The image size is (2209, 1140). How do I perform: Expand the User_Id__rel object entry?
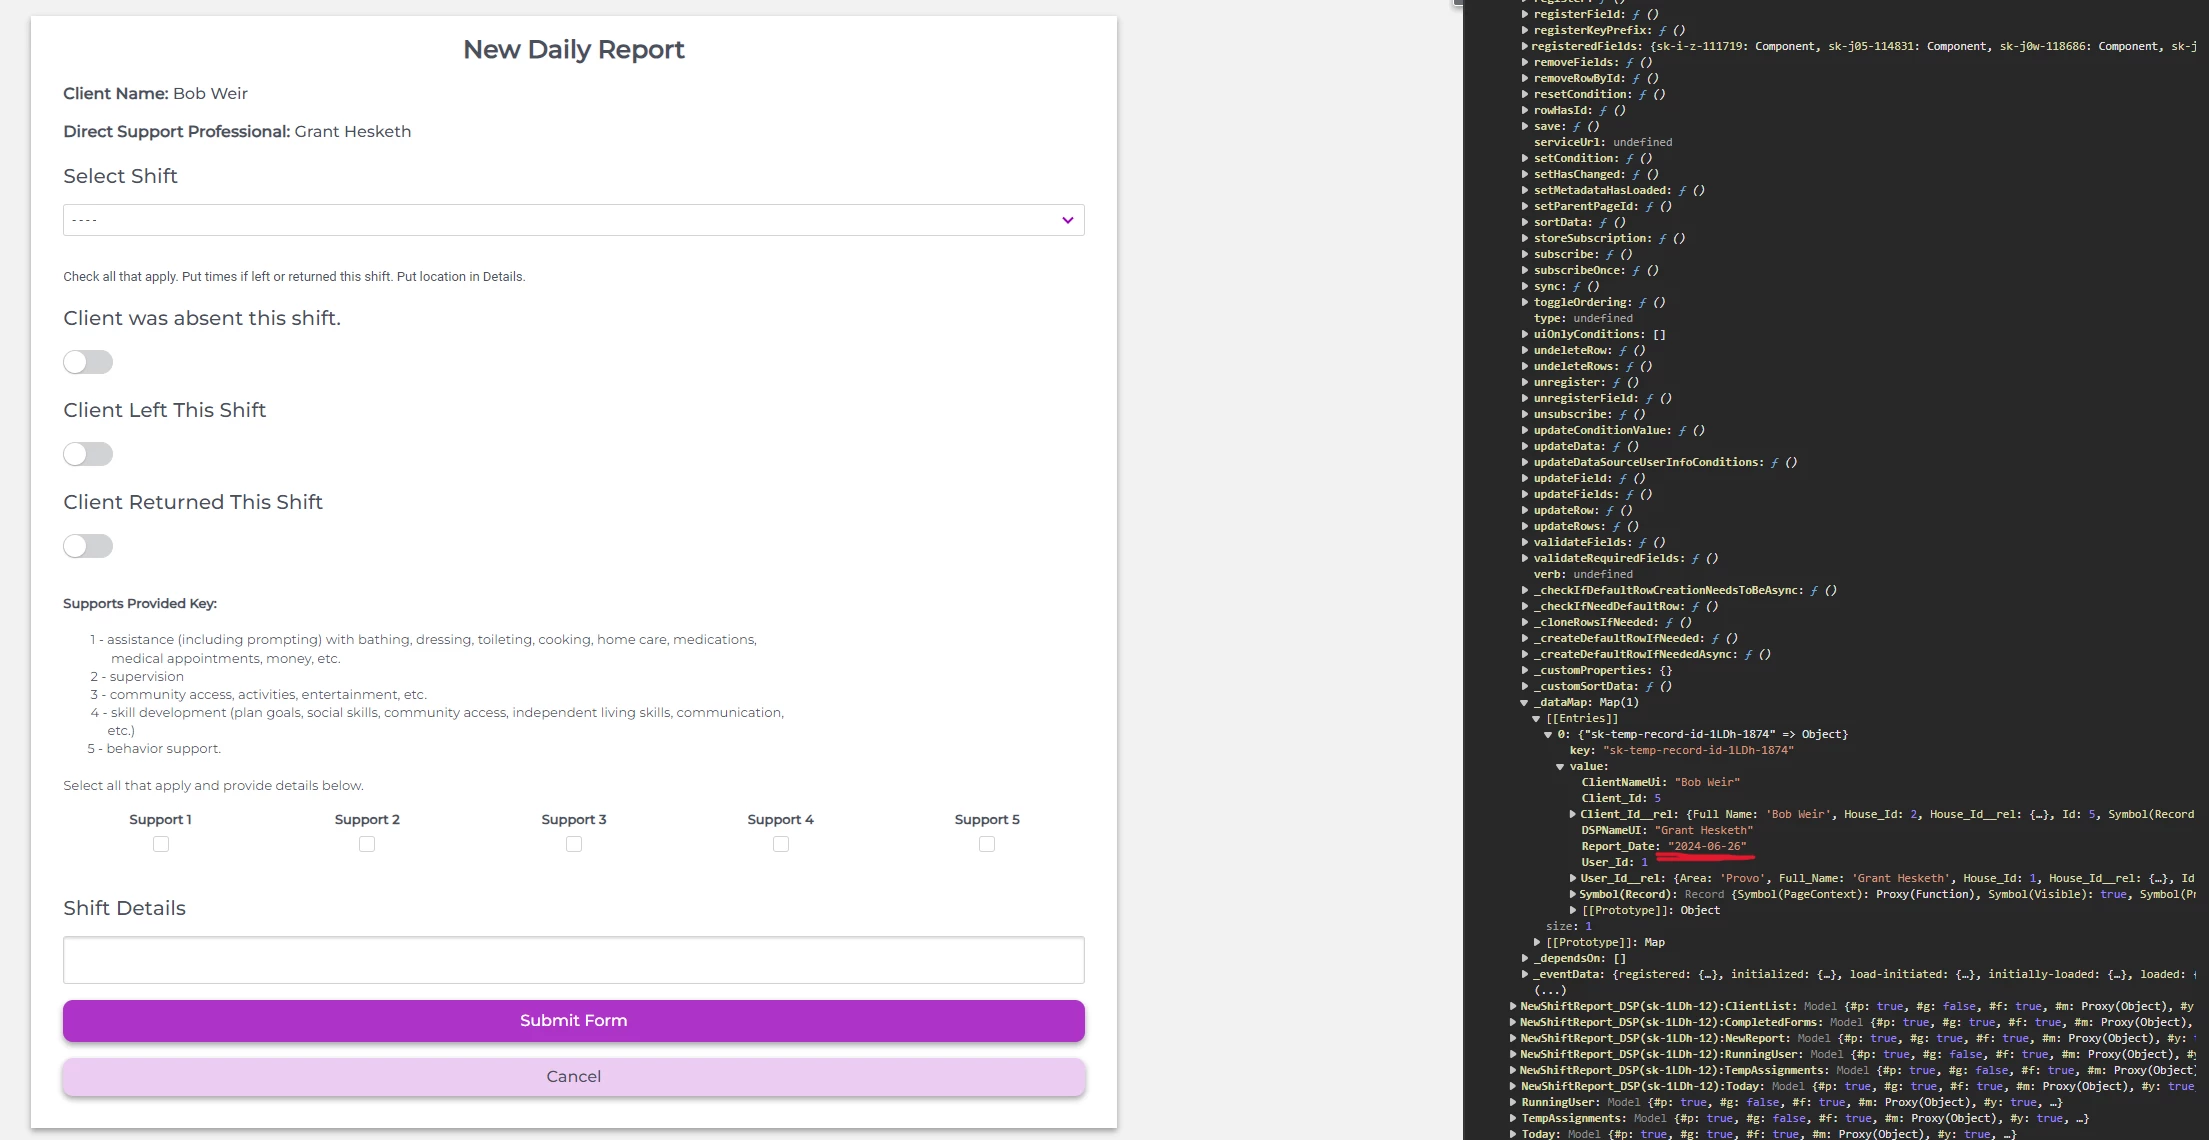click(1573, 878)
